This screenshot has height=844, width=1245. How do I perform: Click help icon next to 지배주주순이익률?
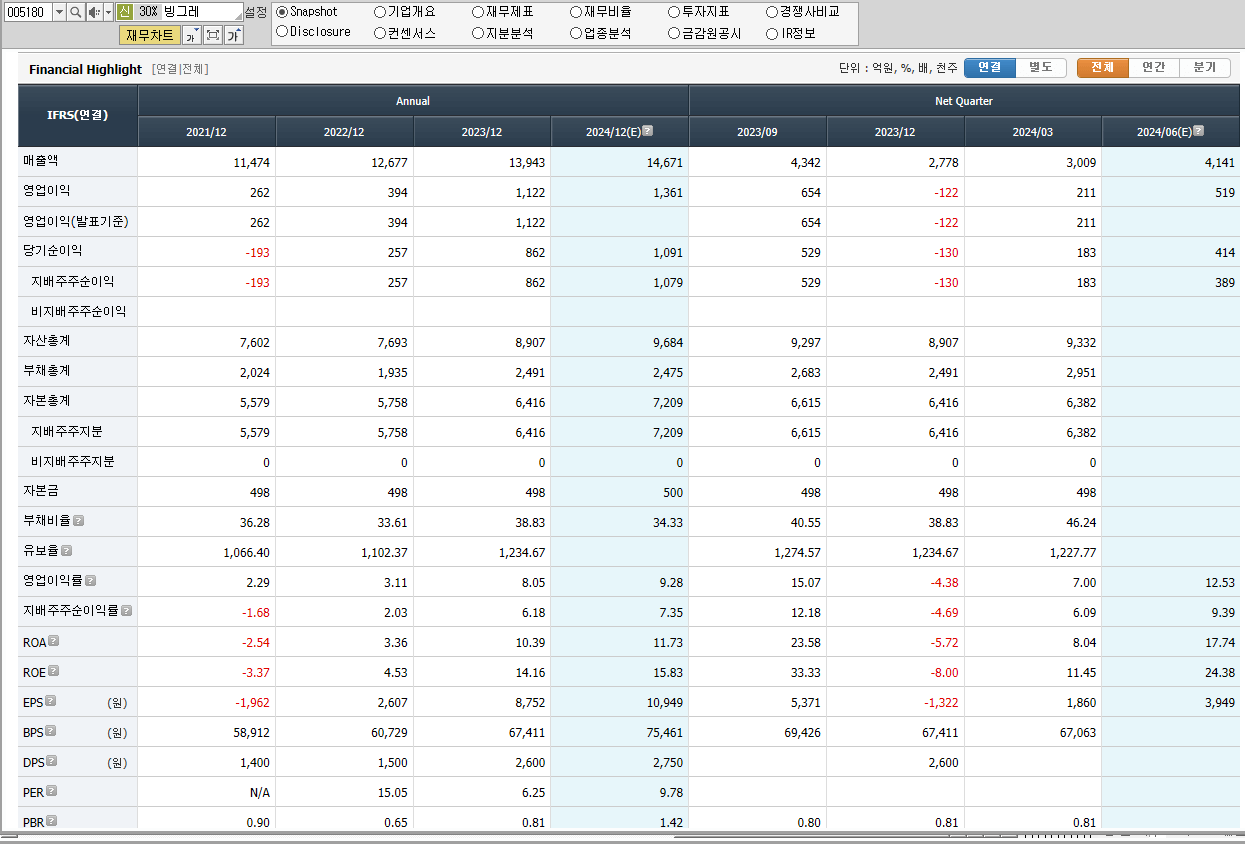click(126, 610)
